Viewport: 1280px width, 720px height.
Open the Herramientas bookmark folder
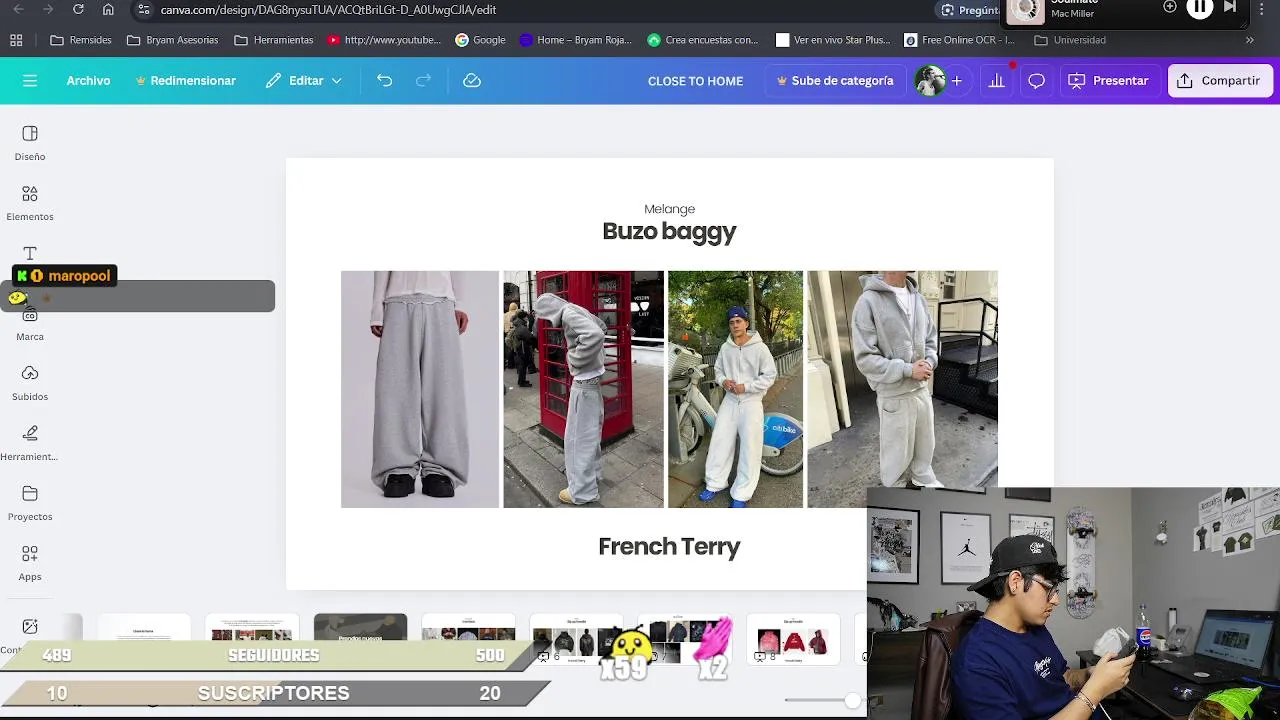tap(274, 40)
